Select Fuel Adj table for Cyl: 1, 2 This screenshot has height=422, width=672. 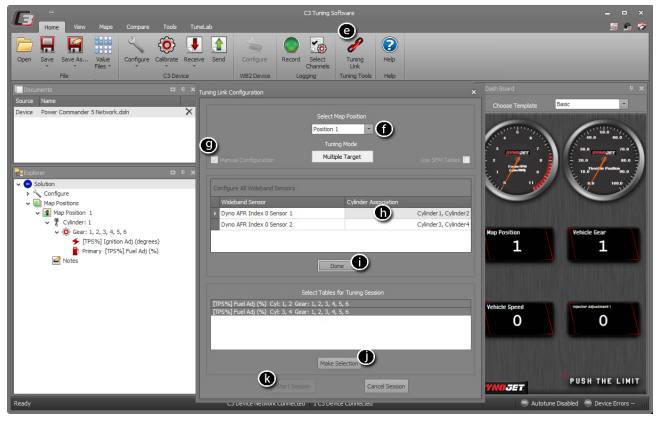pyautogui.click(x=341, y=303)
